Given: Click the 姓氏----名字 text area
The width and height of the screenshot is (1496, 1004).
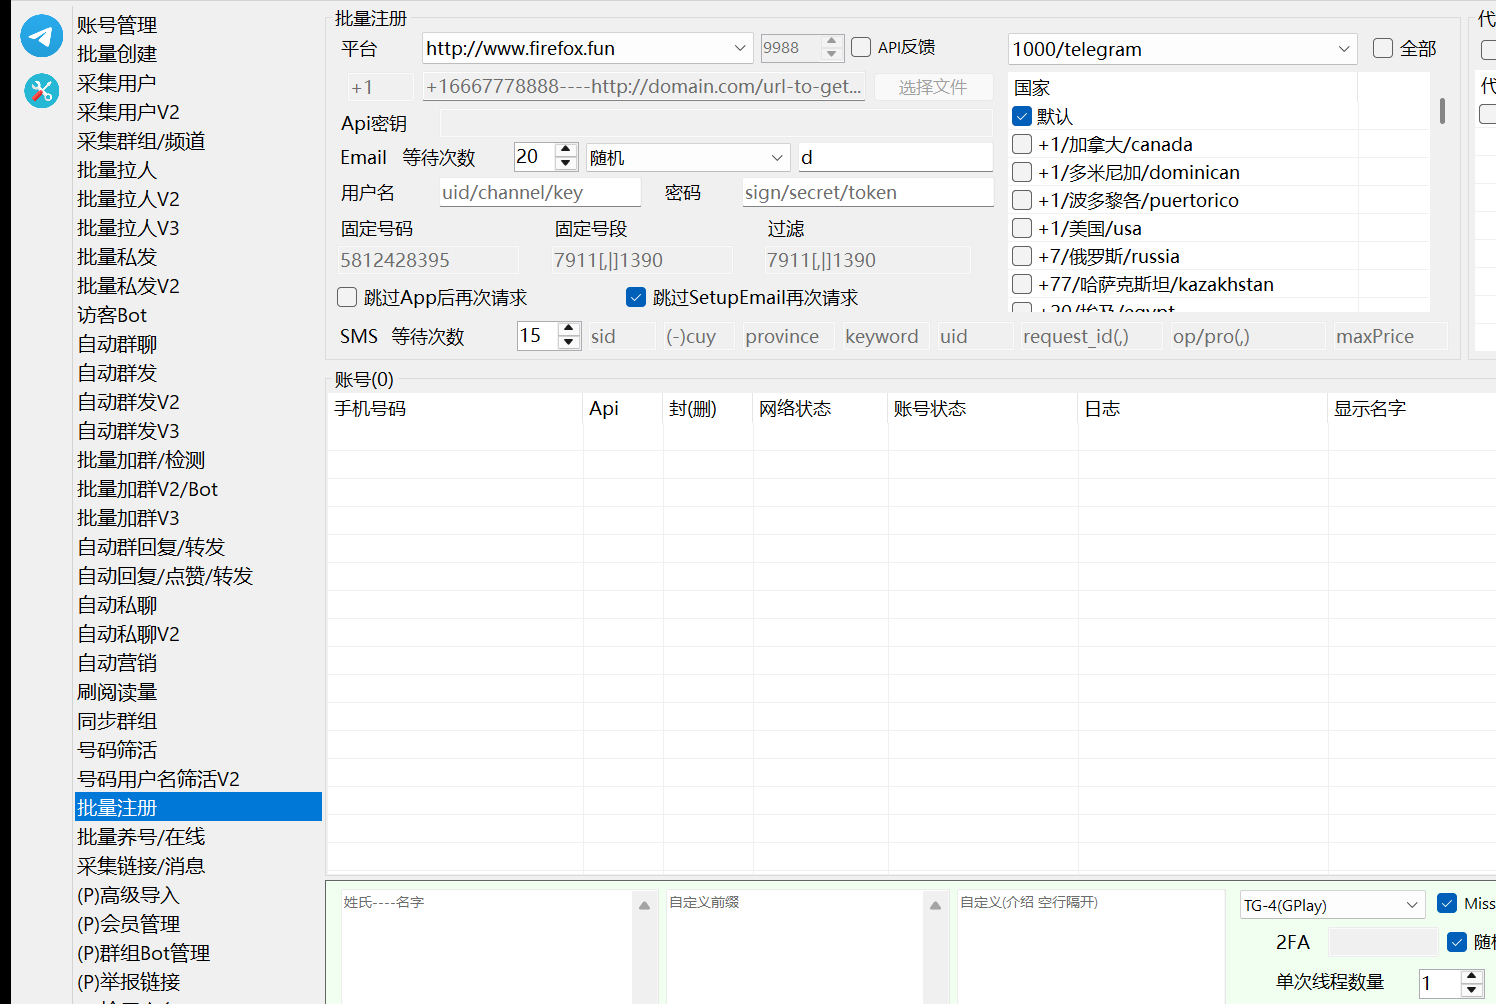Looking at the screenshot, I should pos(488,946).
